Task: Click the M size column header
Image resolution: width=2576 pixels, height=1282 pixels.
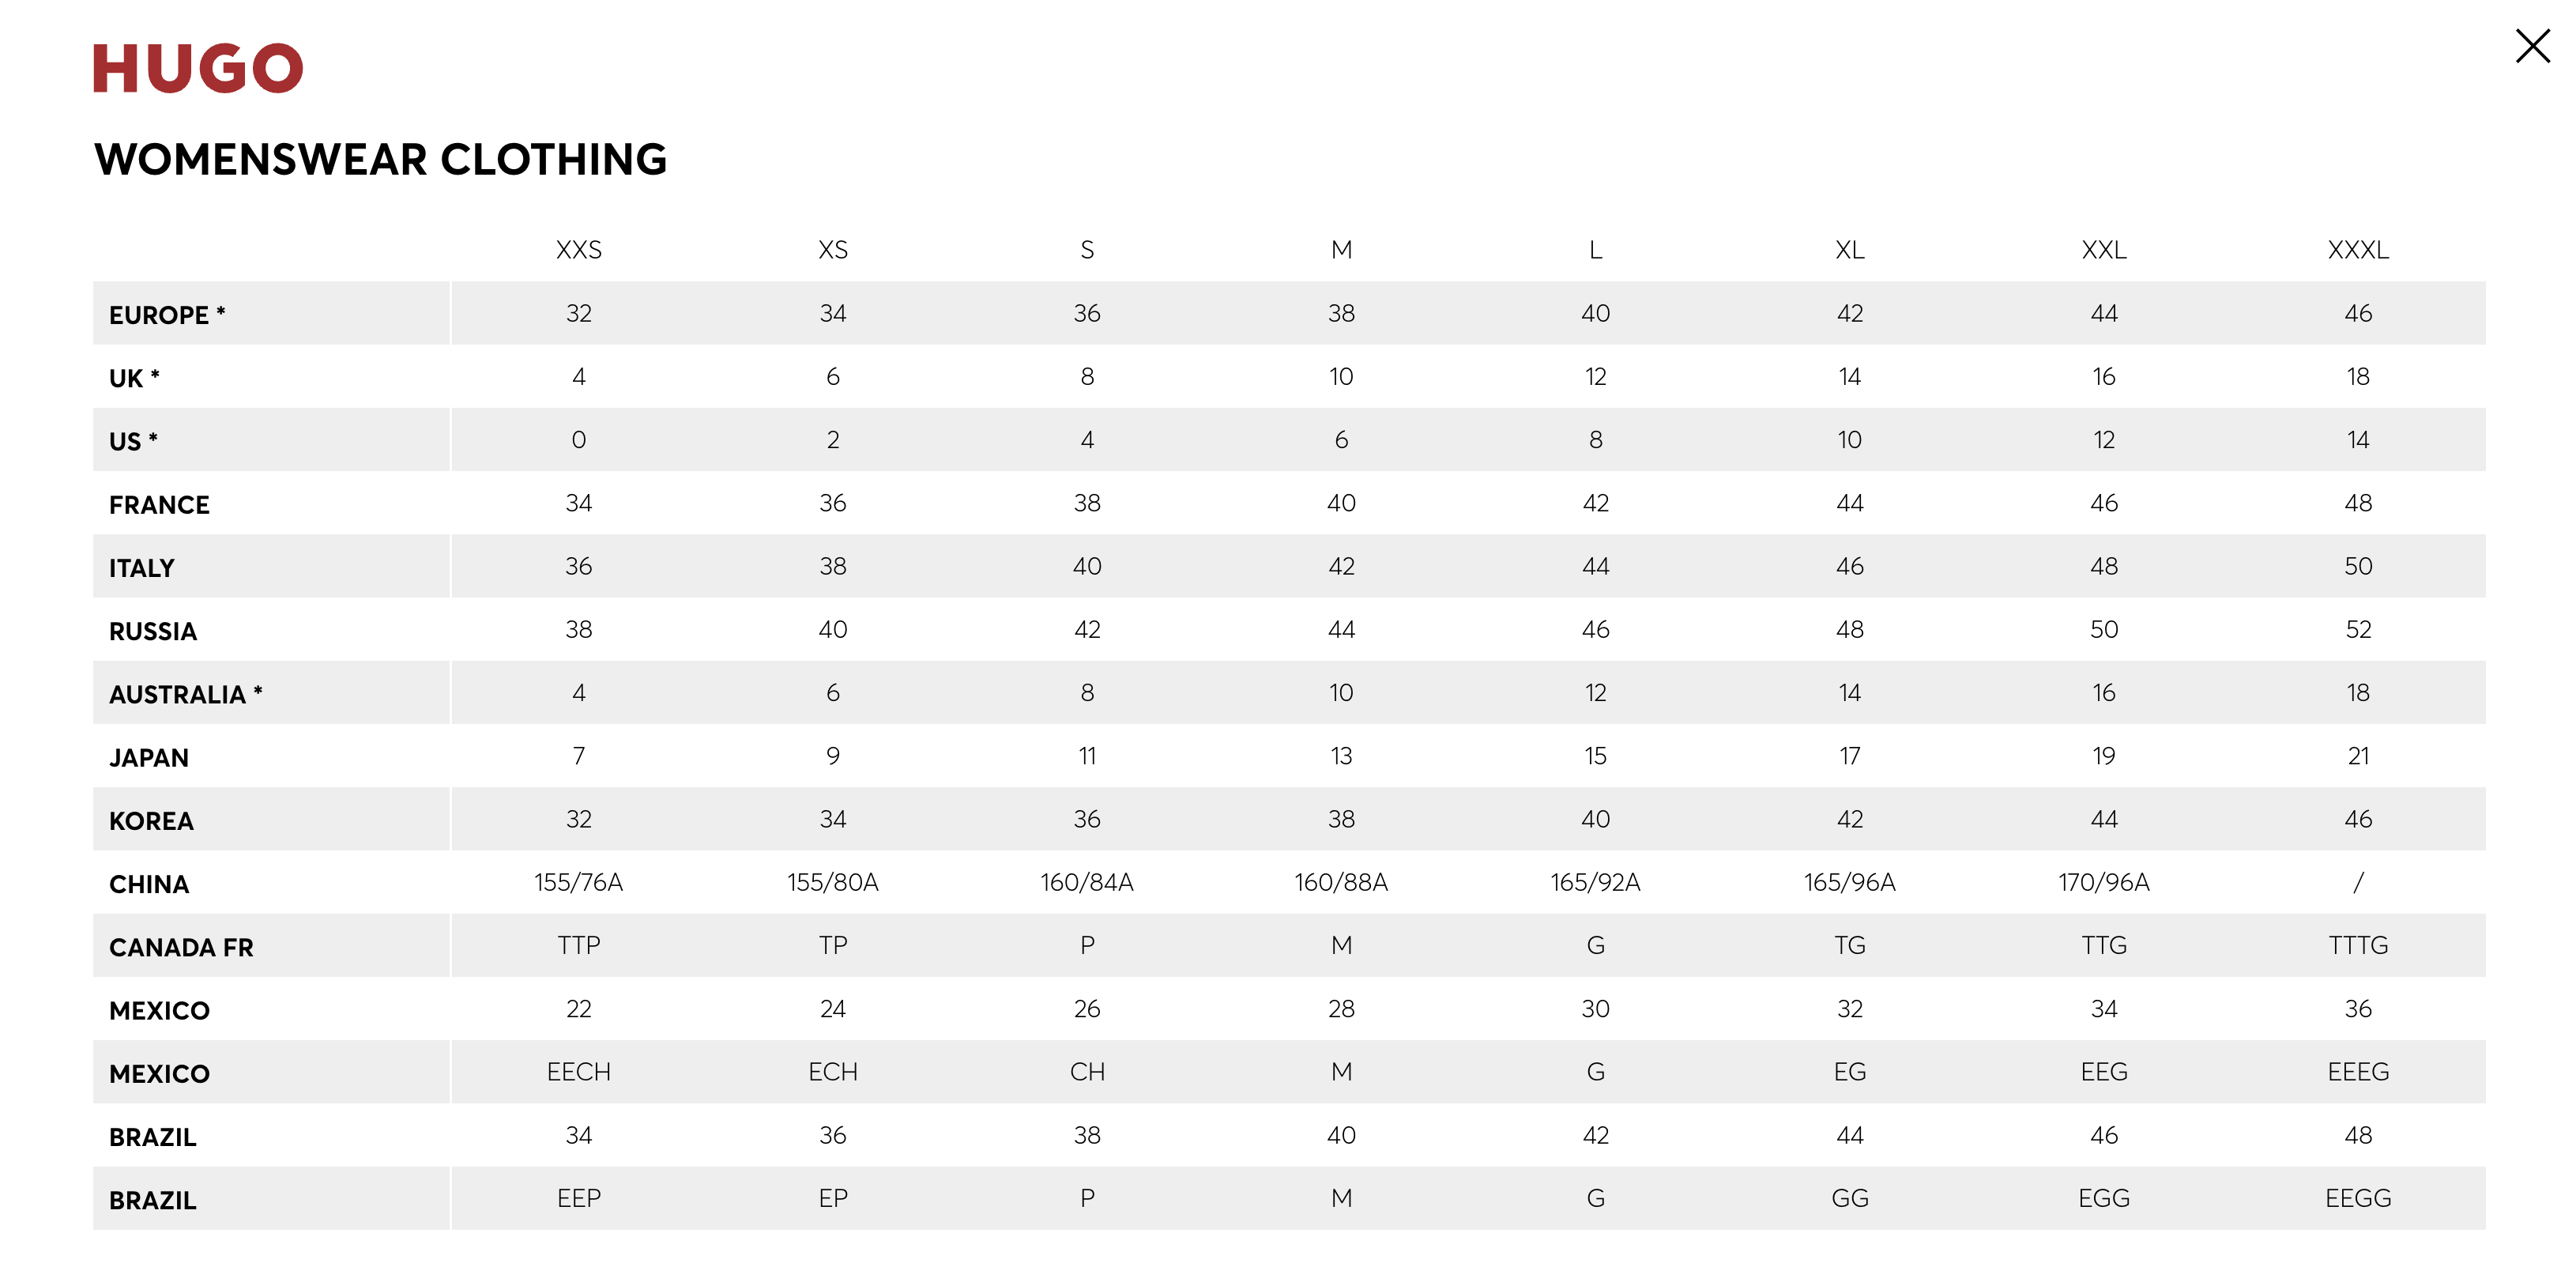Action: point(1341,250)
